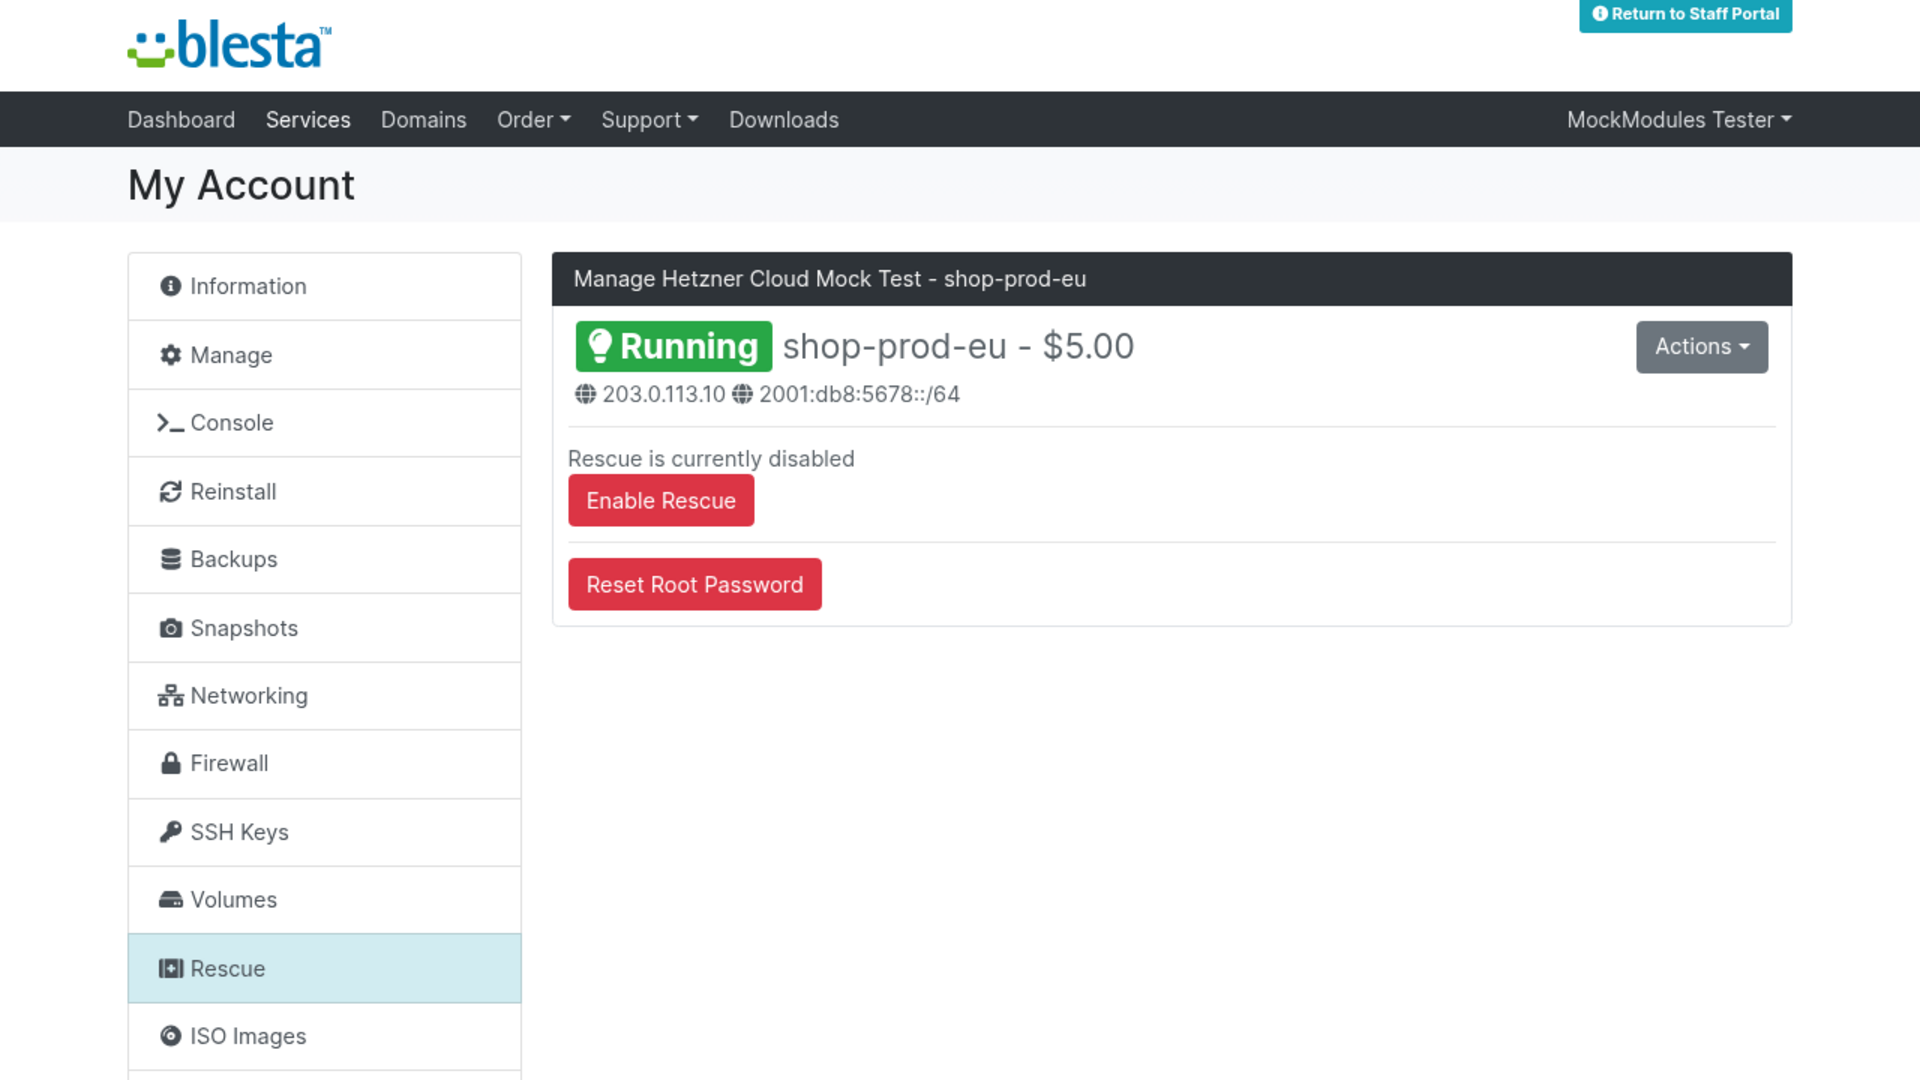Click the Volumes hard drive icon
1920x1080 pixels.
pyautogui.click(x=171, y=899)
